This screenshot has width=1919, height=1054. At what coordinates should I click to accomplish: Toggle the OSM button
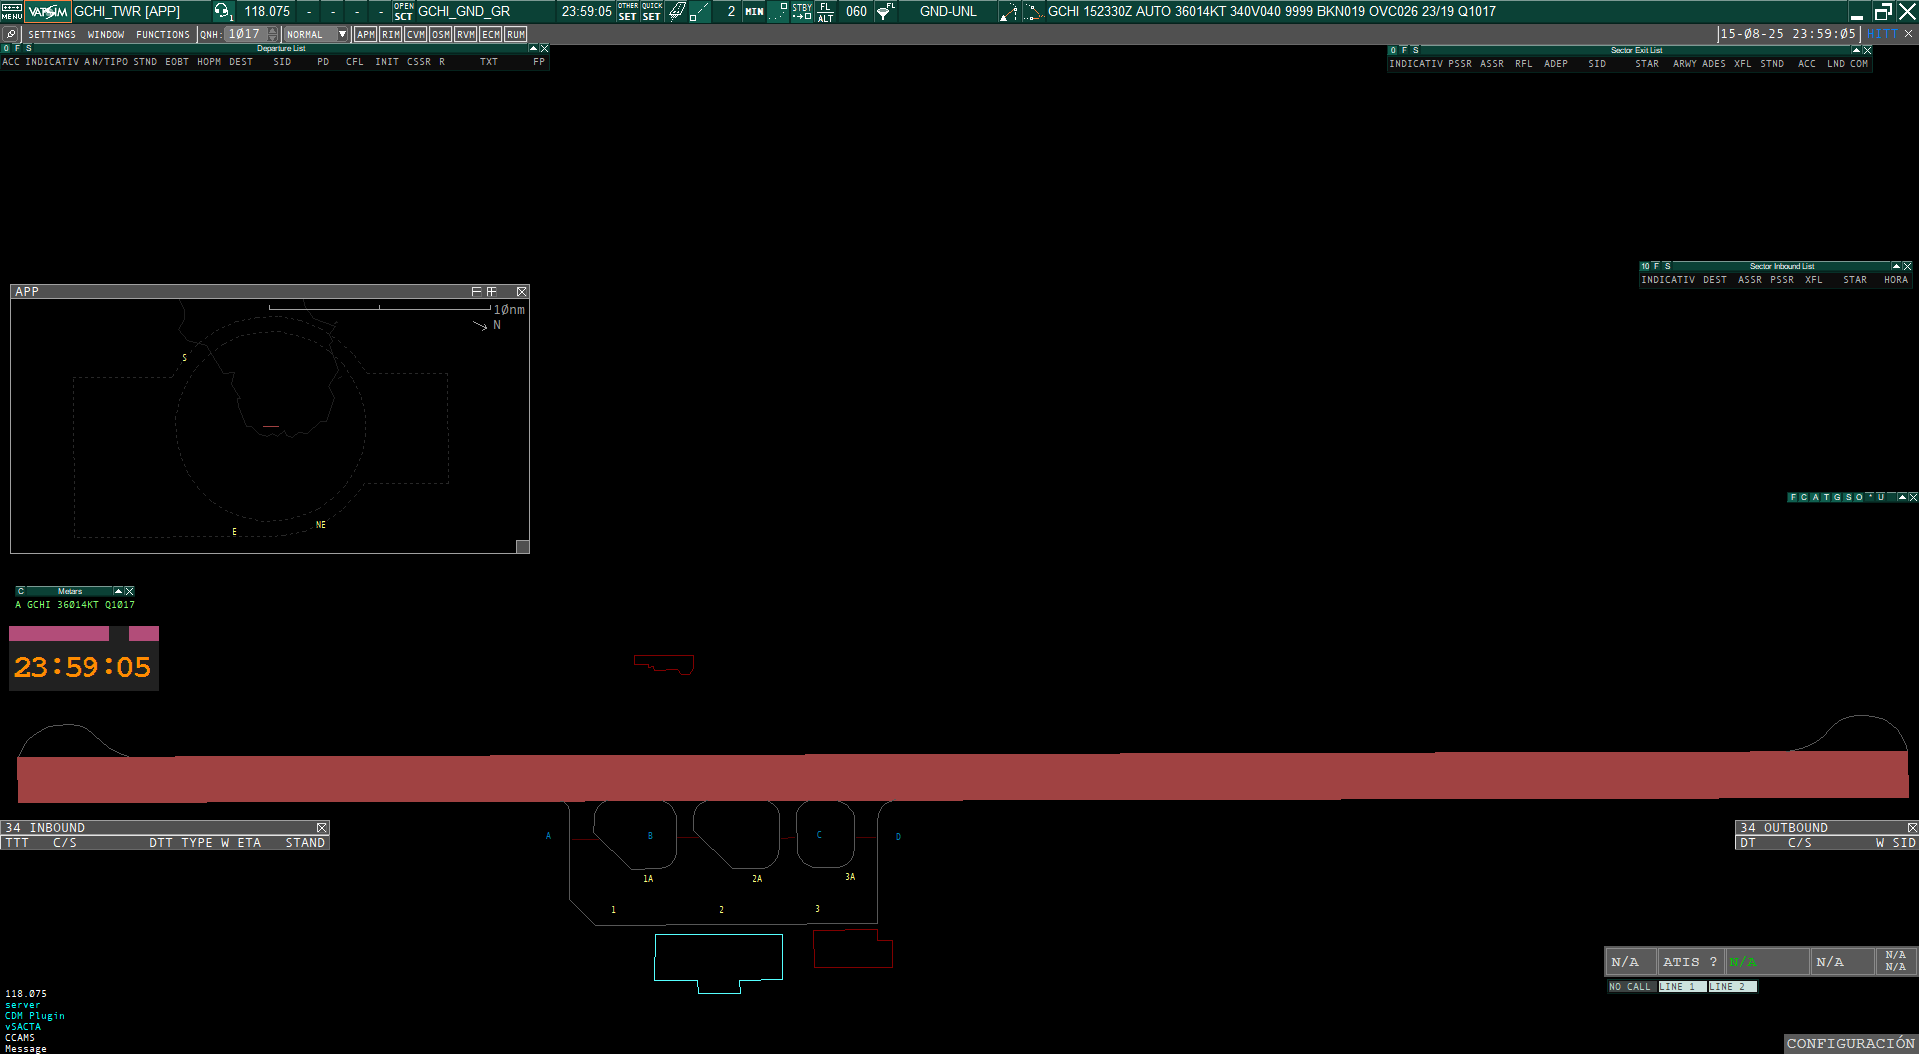[x=441, y=34]
